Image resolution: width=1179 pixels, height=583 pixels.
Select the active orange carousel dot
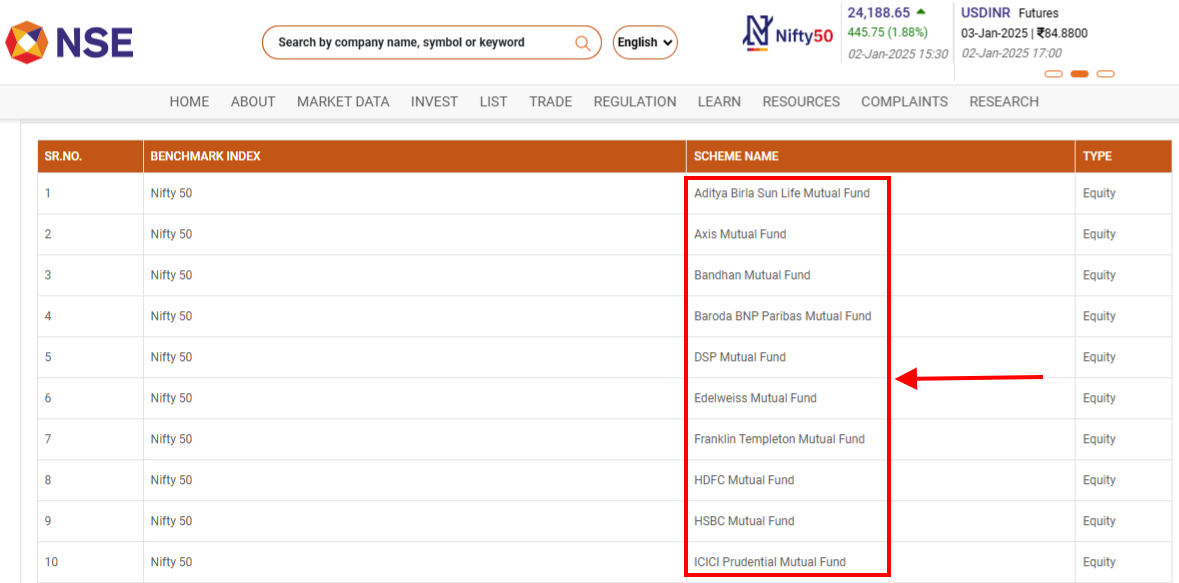tap(1081, 74)
